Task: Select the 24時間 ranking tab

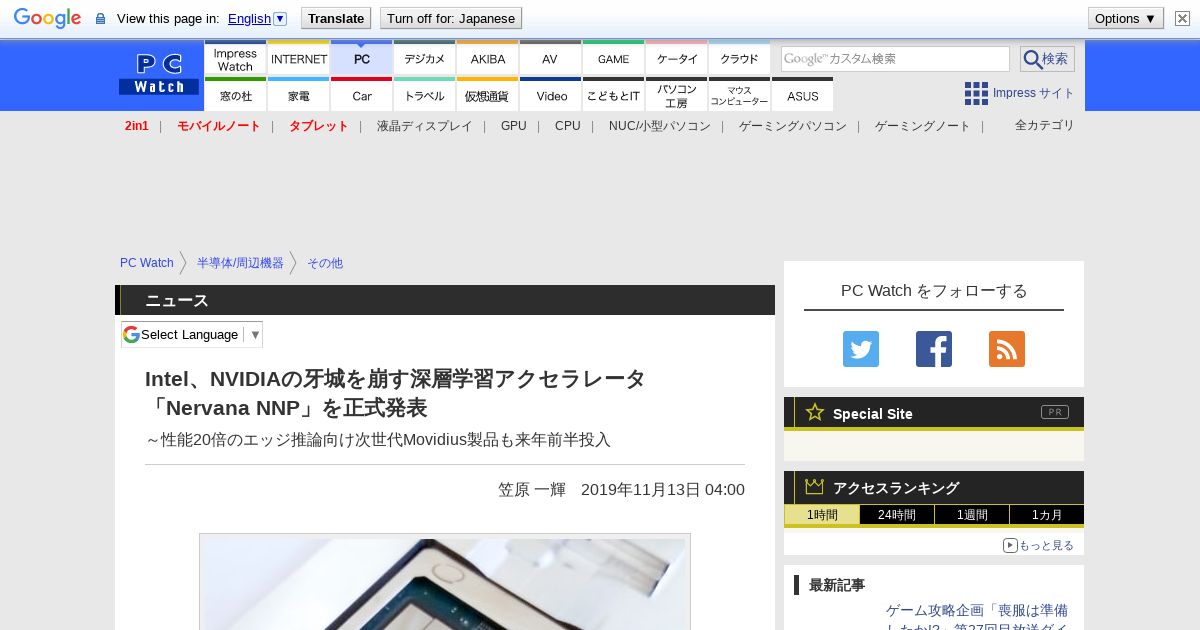Action: 897,515
